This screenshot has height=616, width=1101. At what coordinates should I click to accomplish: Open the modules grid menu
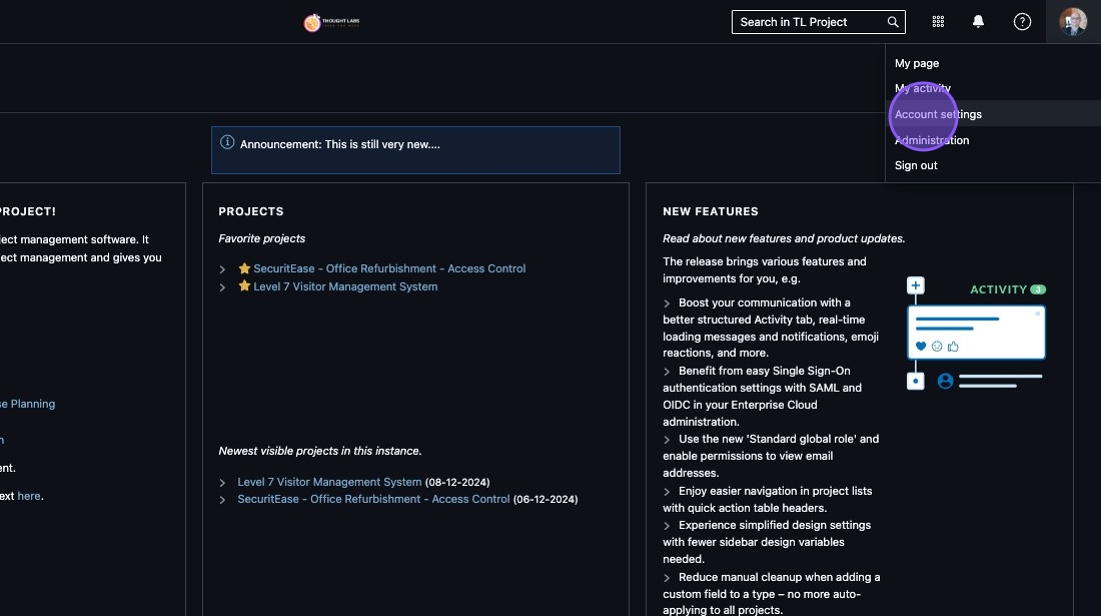pyautogui.click(x=938, y=22)
